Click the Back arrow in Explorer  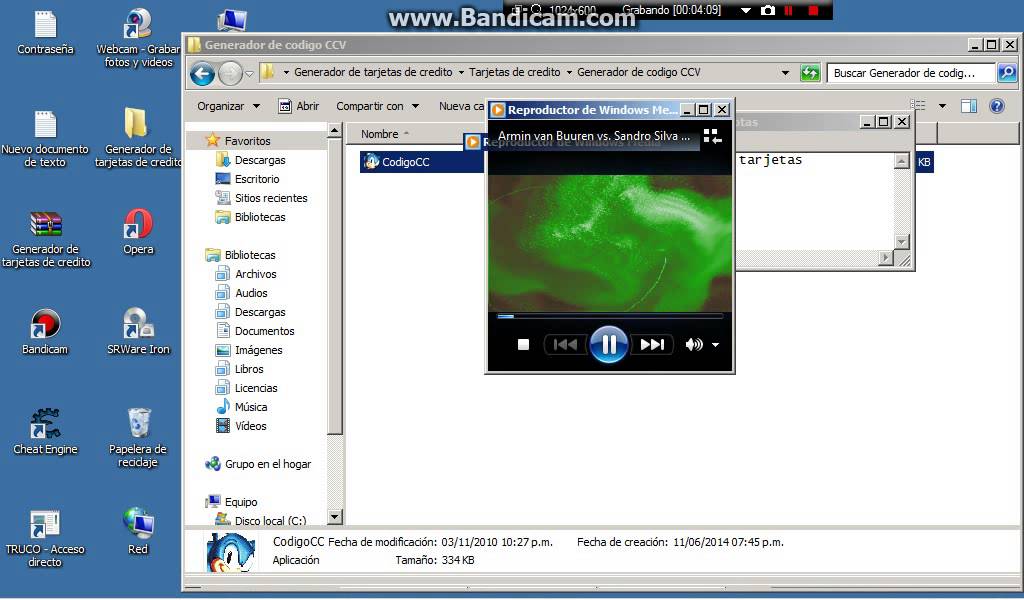(202, 74)
